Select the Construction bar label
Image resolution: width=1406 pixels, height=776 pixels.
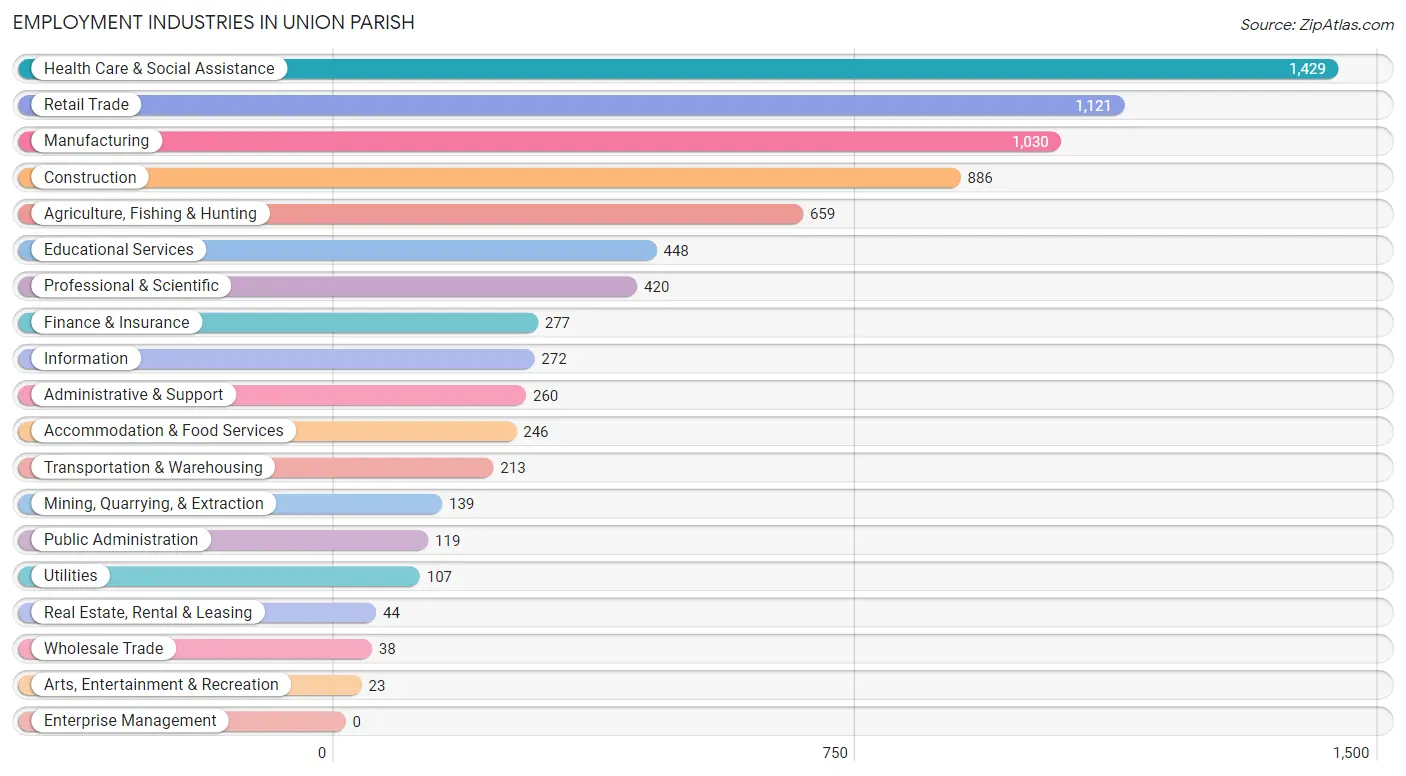pyautogui.click(x=90, y=177)
